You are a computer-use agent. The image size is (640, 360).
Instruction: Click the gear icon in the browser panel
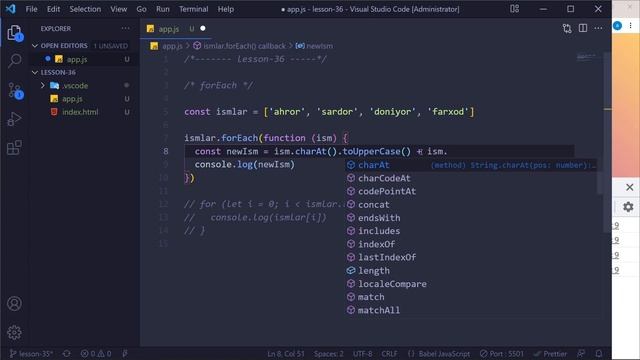pyautogui.click(x=628, y=207)
